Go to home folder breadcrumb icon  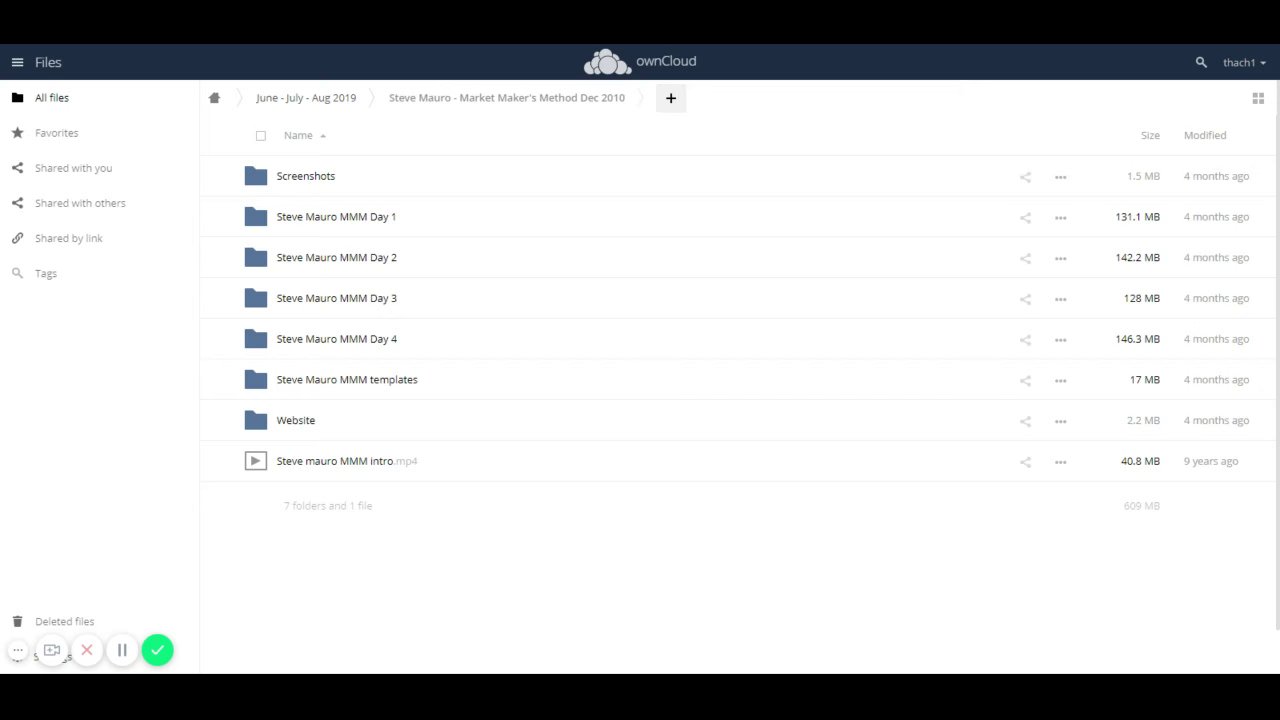tap(214, 98)
